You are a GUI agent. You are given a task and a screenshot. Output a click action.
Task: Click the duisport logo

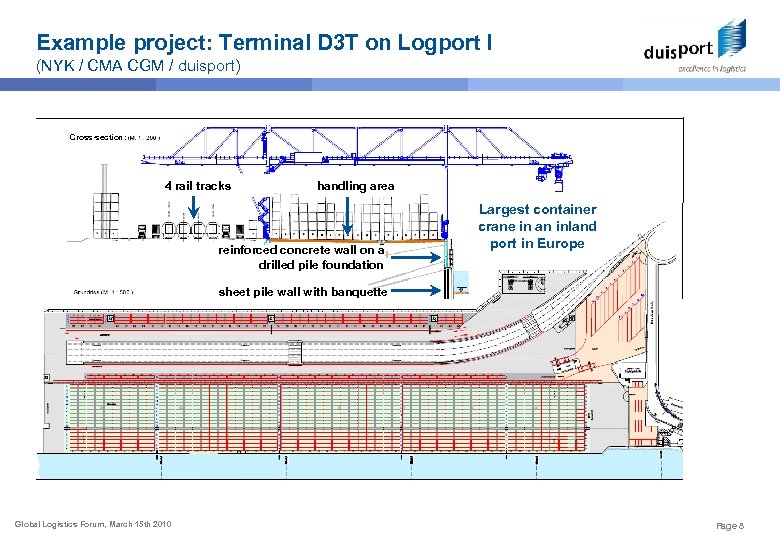click(695, 46)
